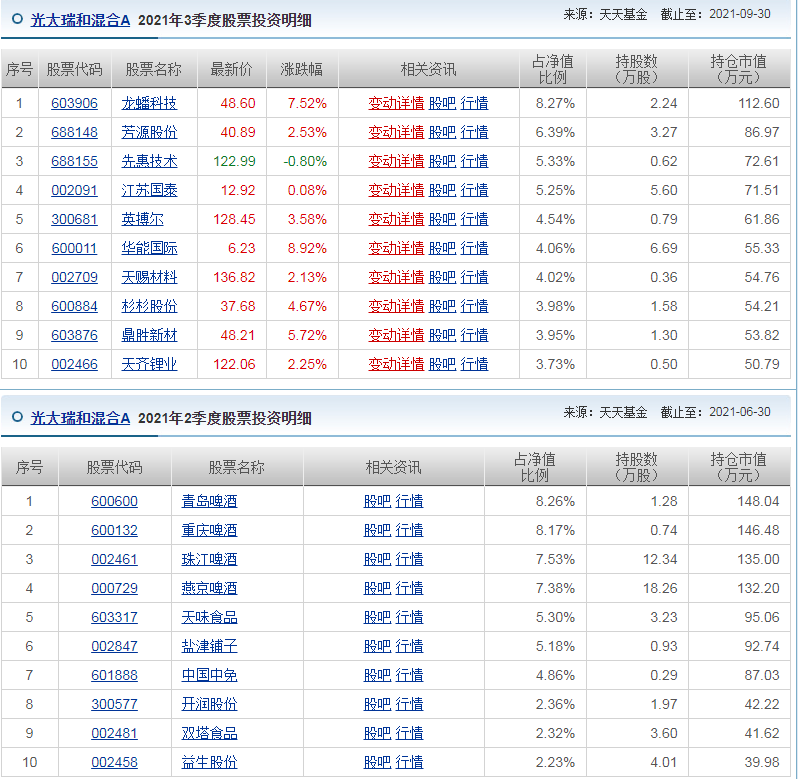Open 行情 for 盐津铺子 row
Image resolution: width=798 pixels, height=779 pixels.
(409, 646)
